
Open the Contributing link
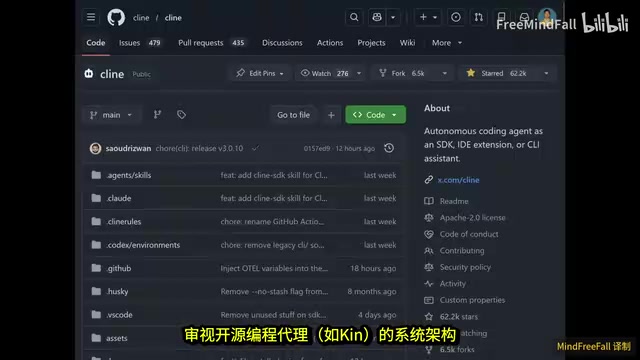pyautogui.click(x=462, y=251)
